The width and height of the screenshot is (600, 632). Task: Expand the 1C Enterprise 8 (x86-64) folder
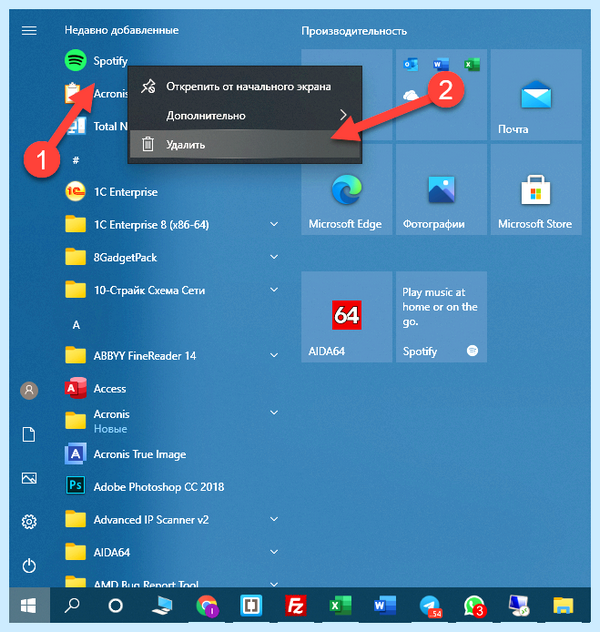pyautogui.click(x=274, y=224)
